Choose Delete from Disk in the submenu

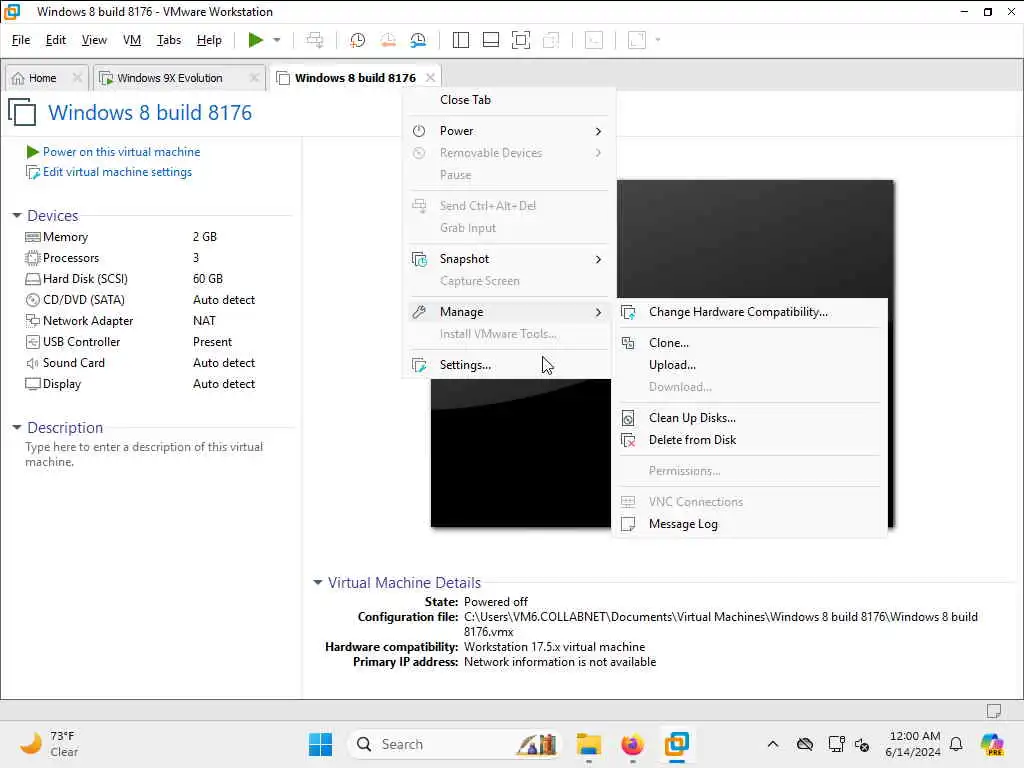(750, 440)
